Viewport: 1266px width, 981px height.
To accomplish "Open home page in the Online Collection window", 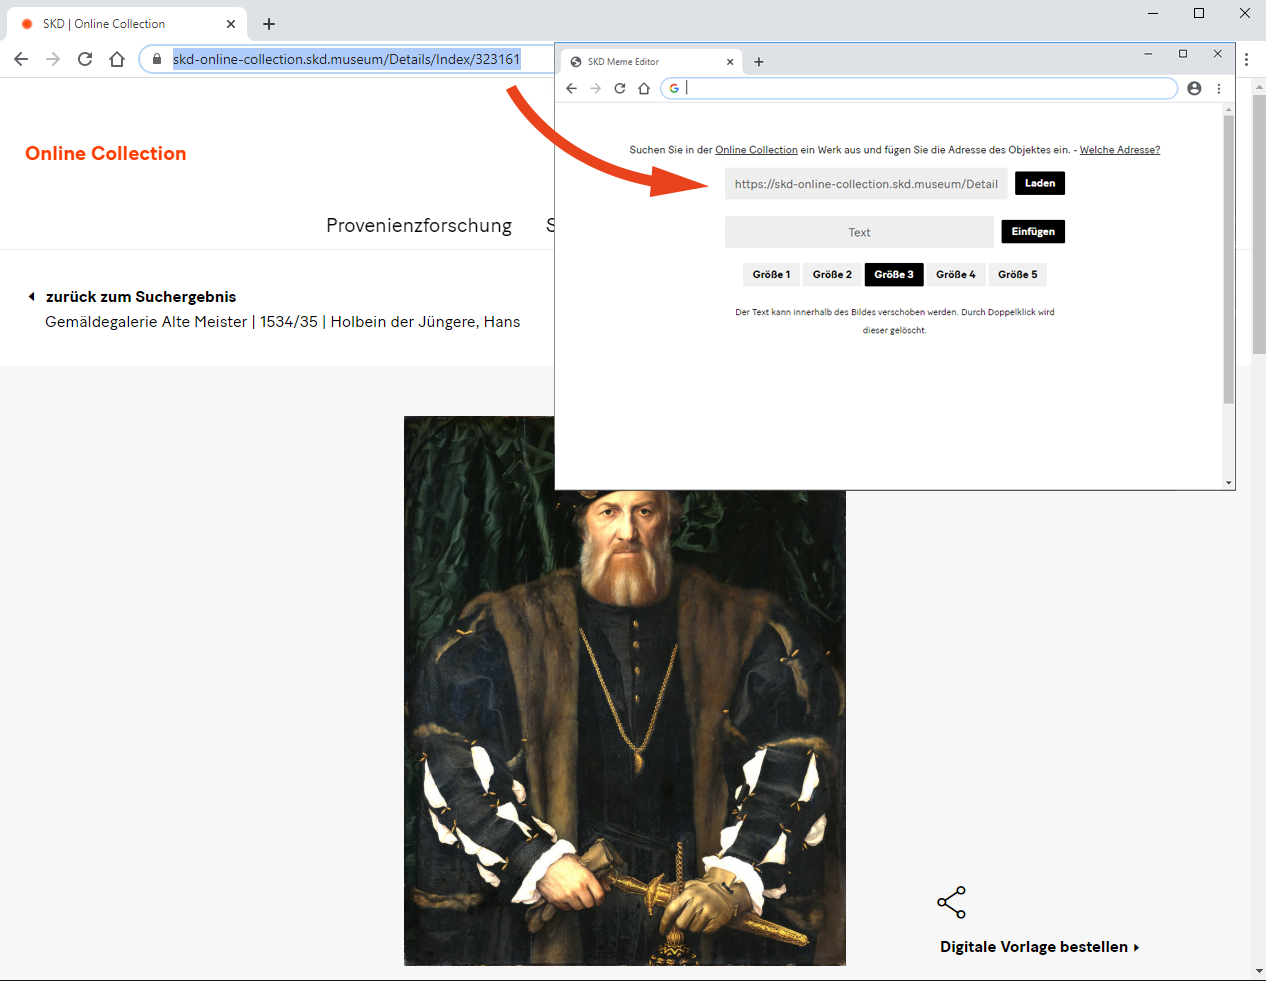I will click(117, 59).
